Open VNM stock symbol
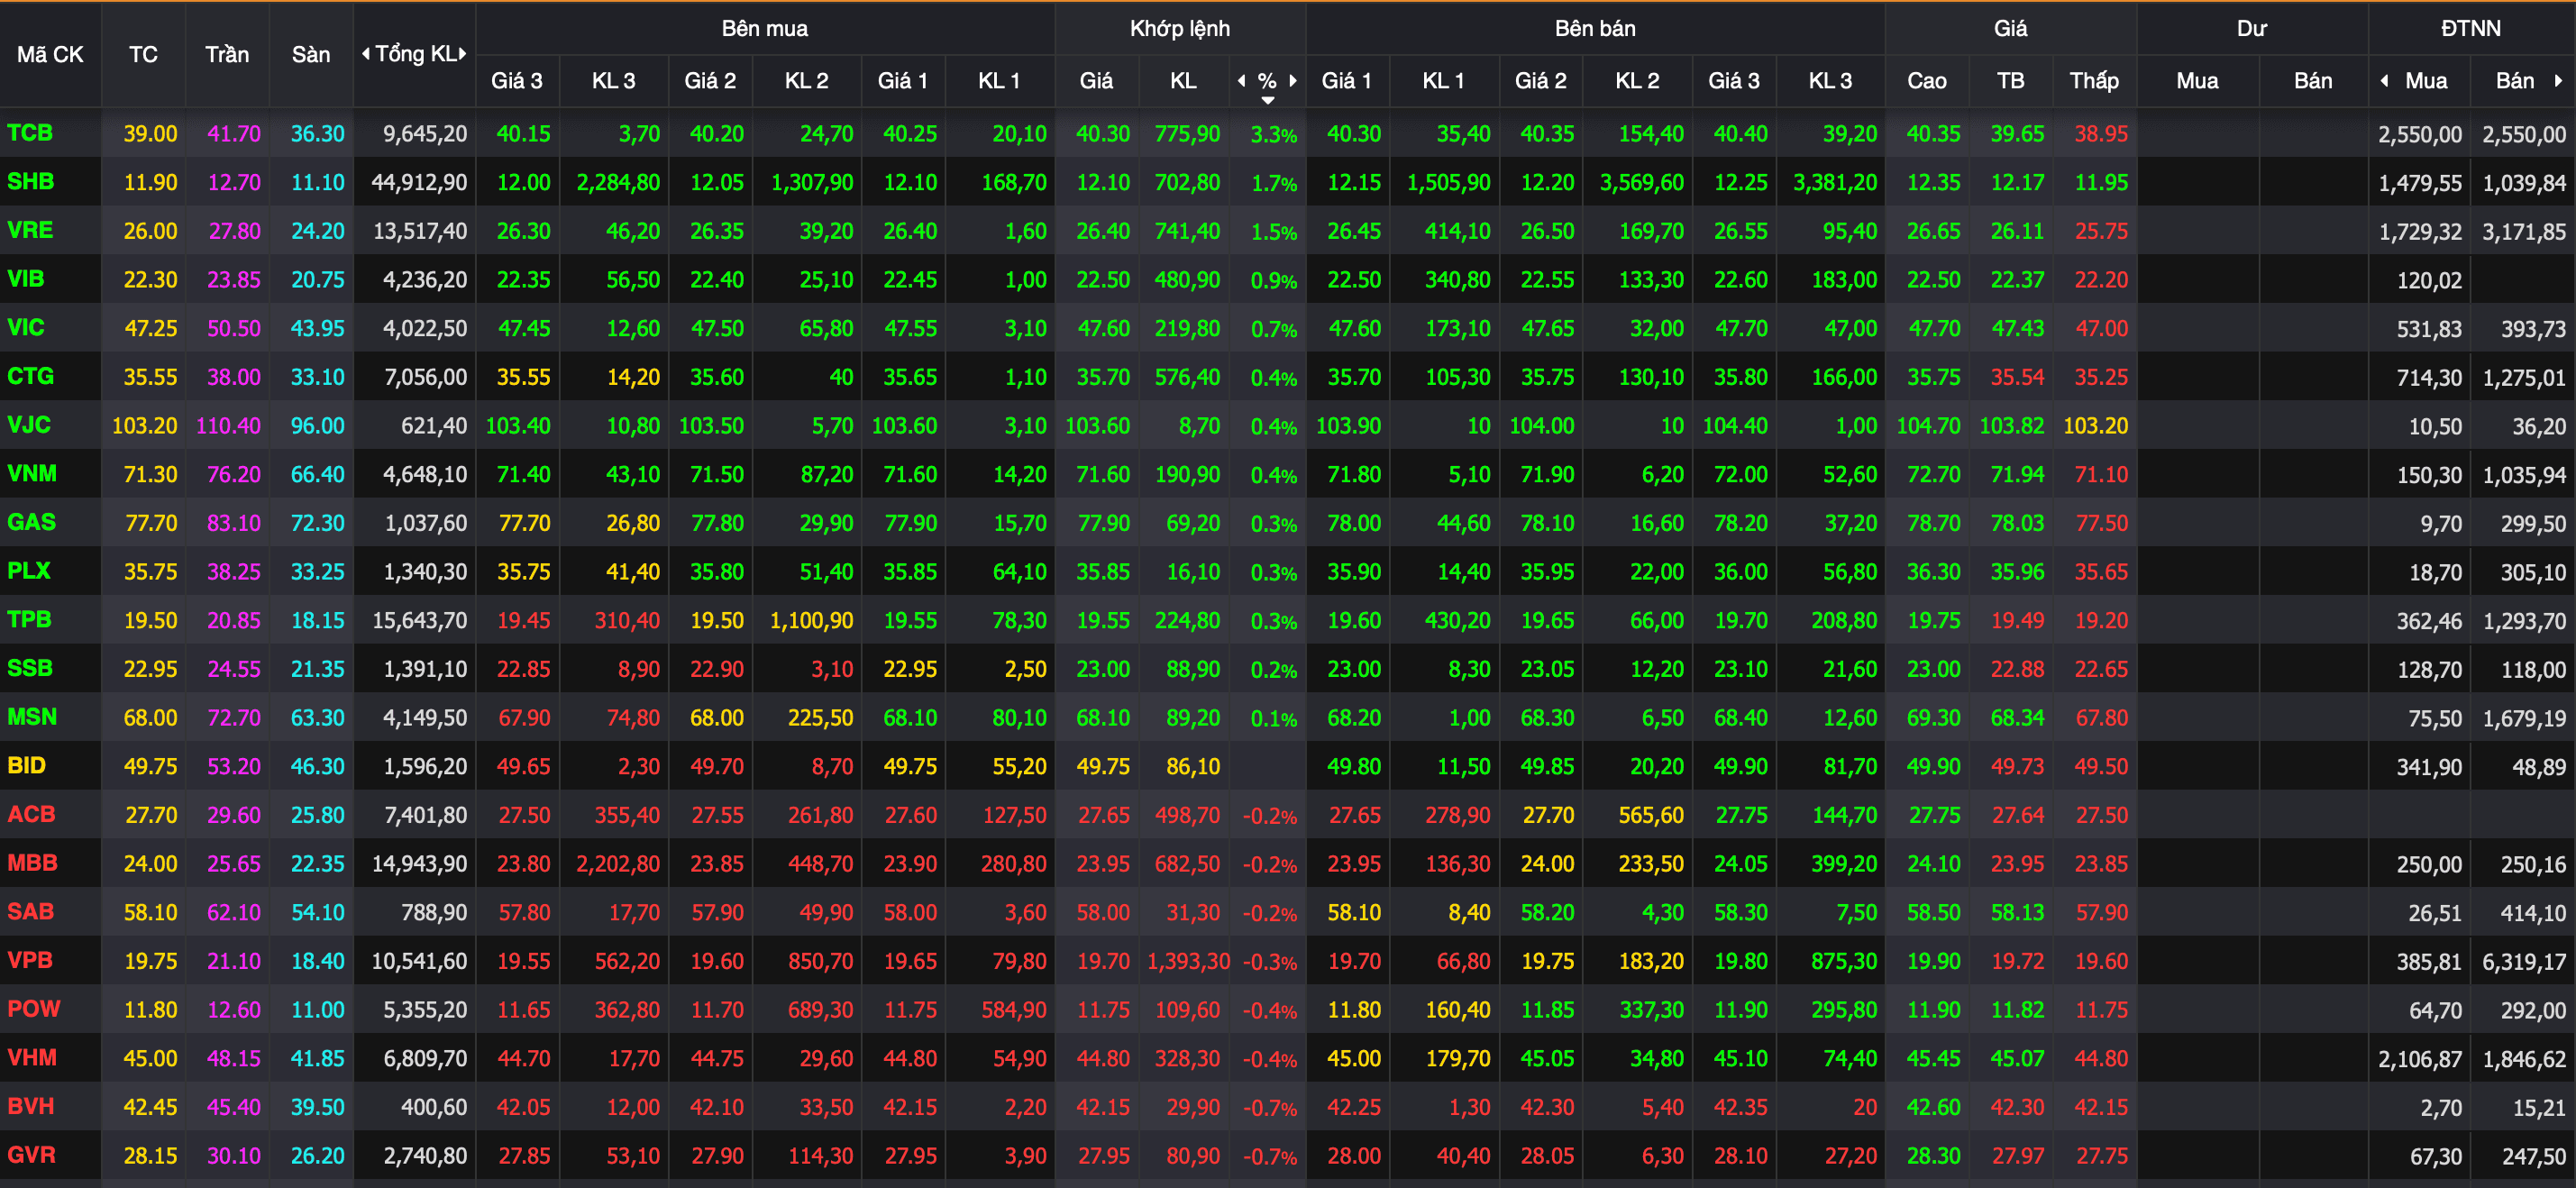The image size is (2576, 1188). click(x=32, y=474)
